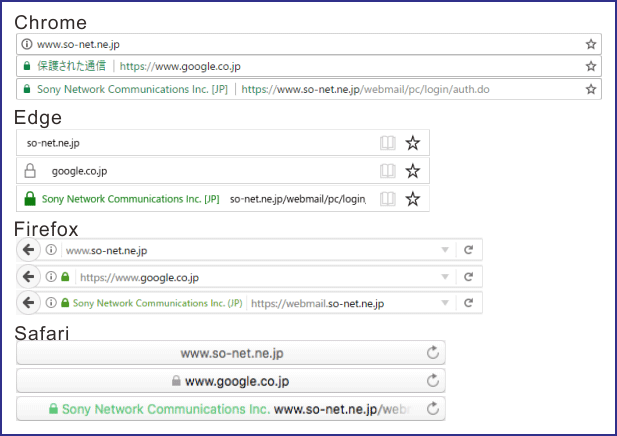Screen dimensions: 617x436
Task: Reload Safari www.so-net.ne.jp page
Action: coord(433,352)
